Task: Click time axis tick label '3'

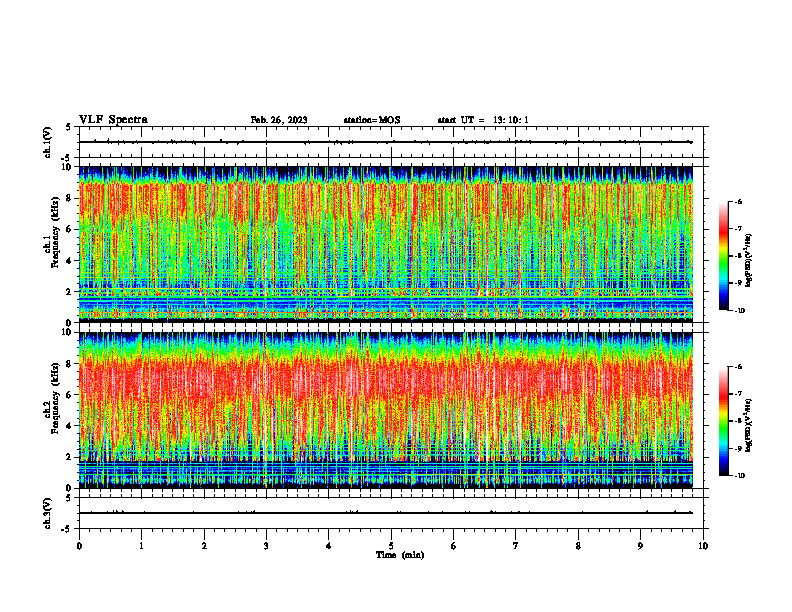Action: pos(266,546)
